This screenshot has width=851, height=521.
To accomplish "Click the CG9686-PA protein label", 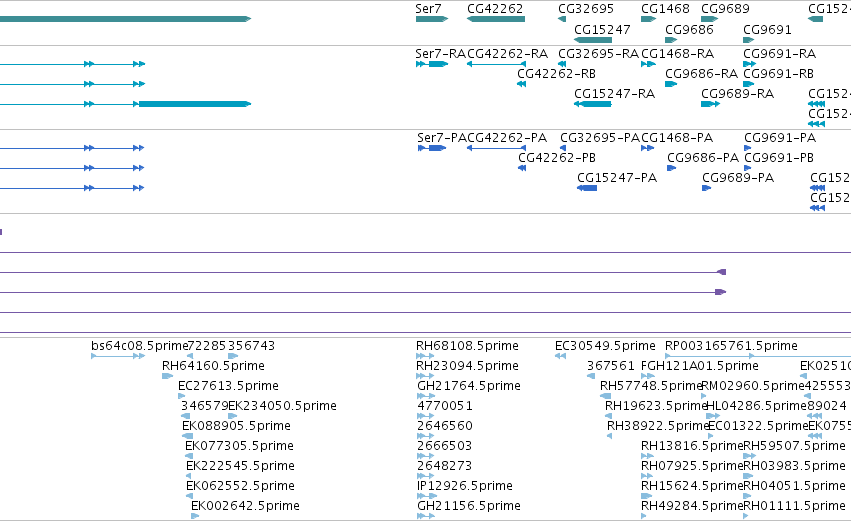I will coord(703,158).
